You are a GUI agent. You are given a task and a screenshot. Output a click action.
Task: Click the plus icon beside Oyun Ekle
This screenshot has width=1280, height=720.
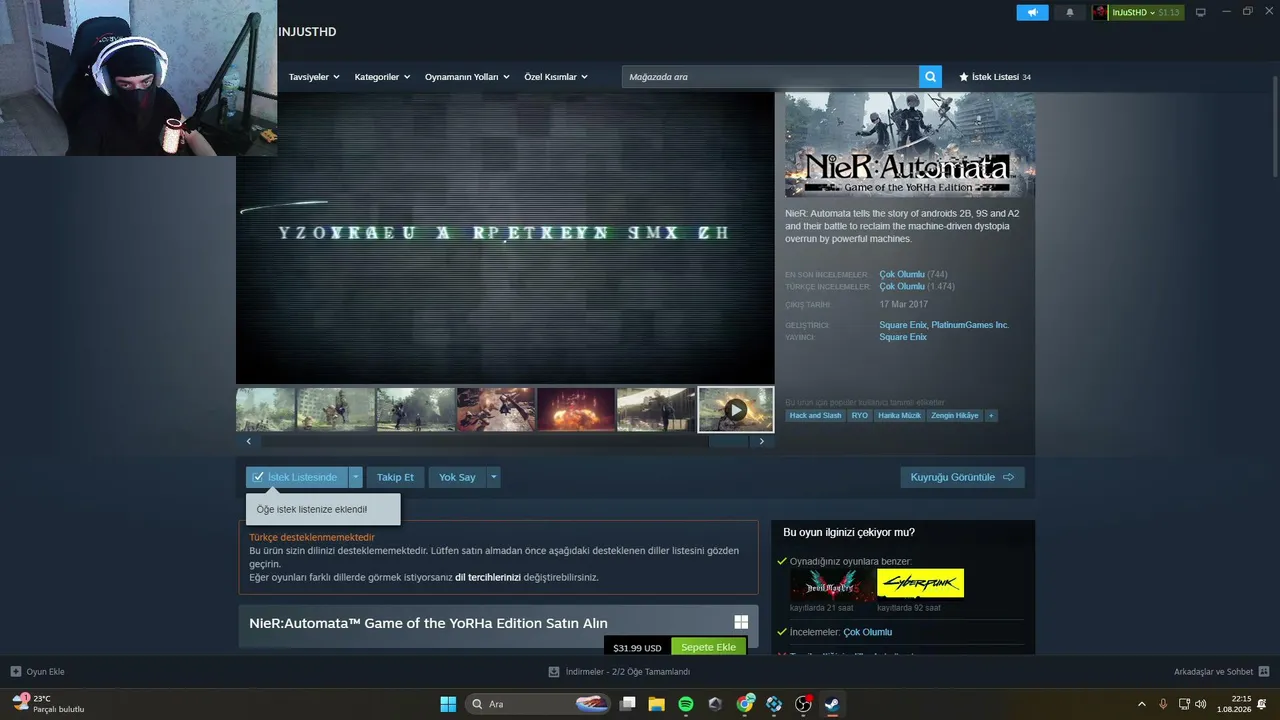[x=15, y=672]
